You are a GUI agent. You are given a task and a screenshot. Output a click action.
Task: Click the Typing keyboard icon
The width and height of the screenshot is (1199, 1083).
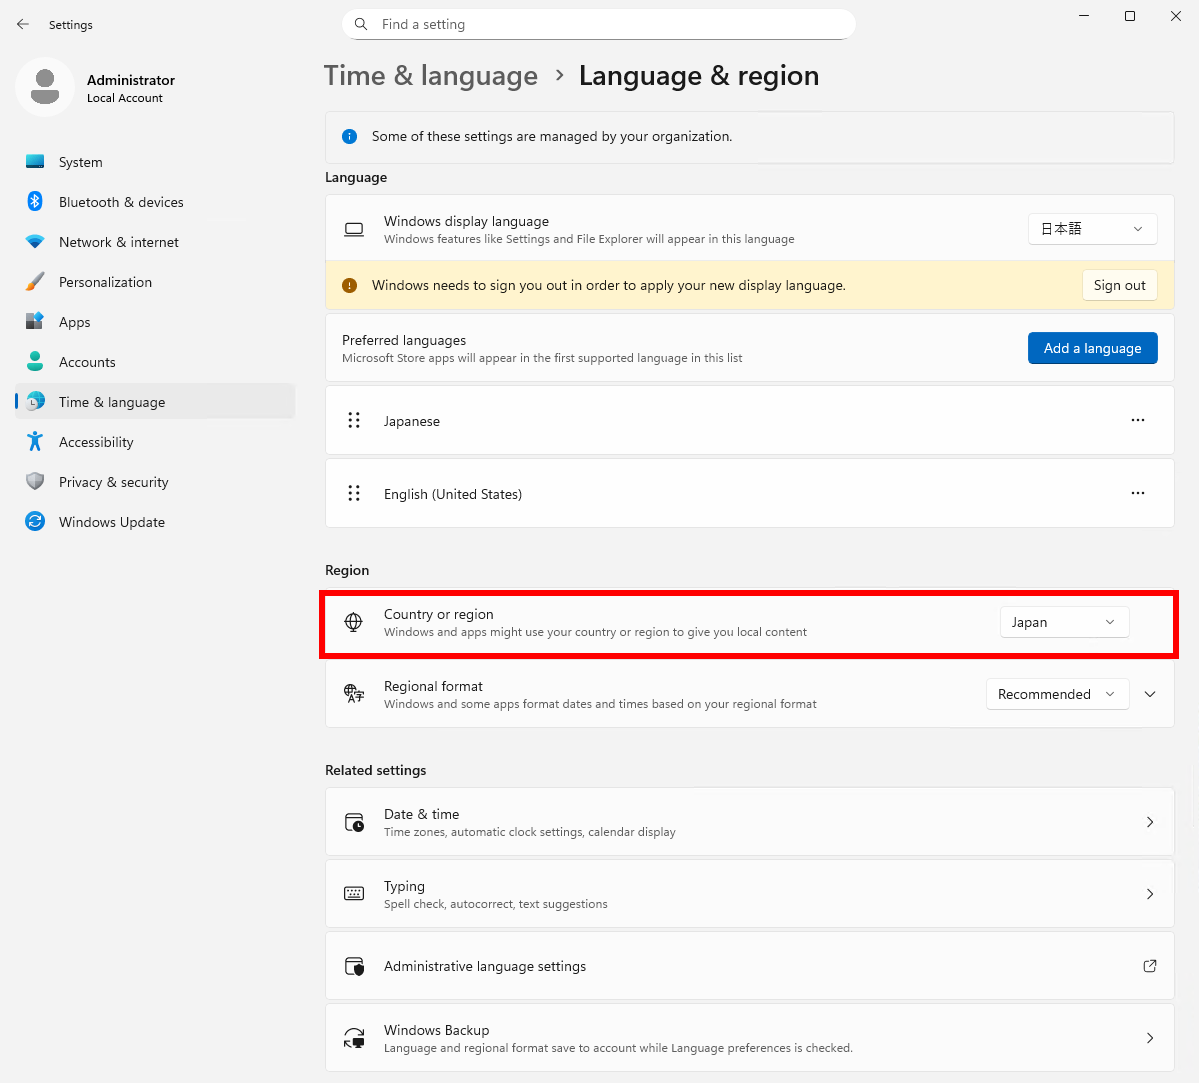pyautogui.click(x=354, y=893)
